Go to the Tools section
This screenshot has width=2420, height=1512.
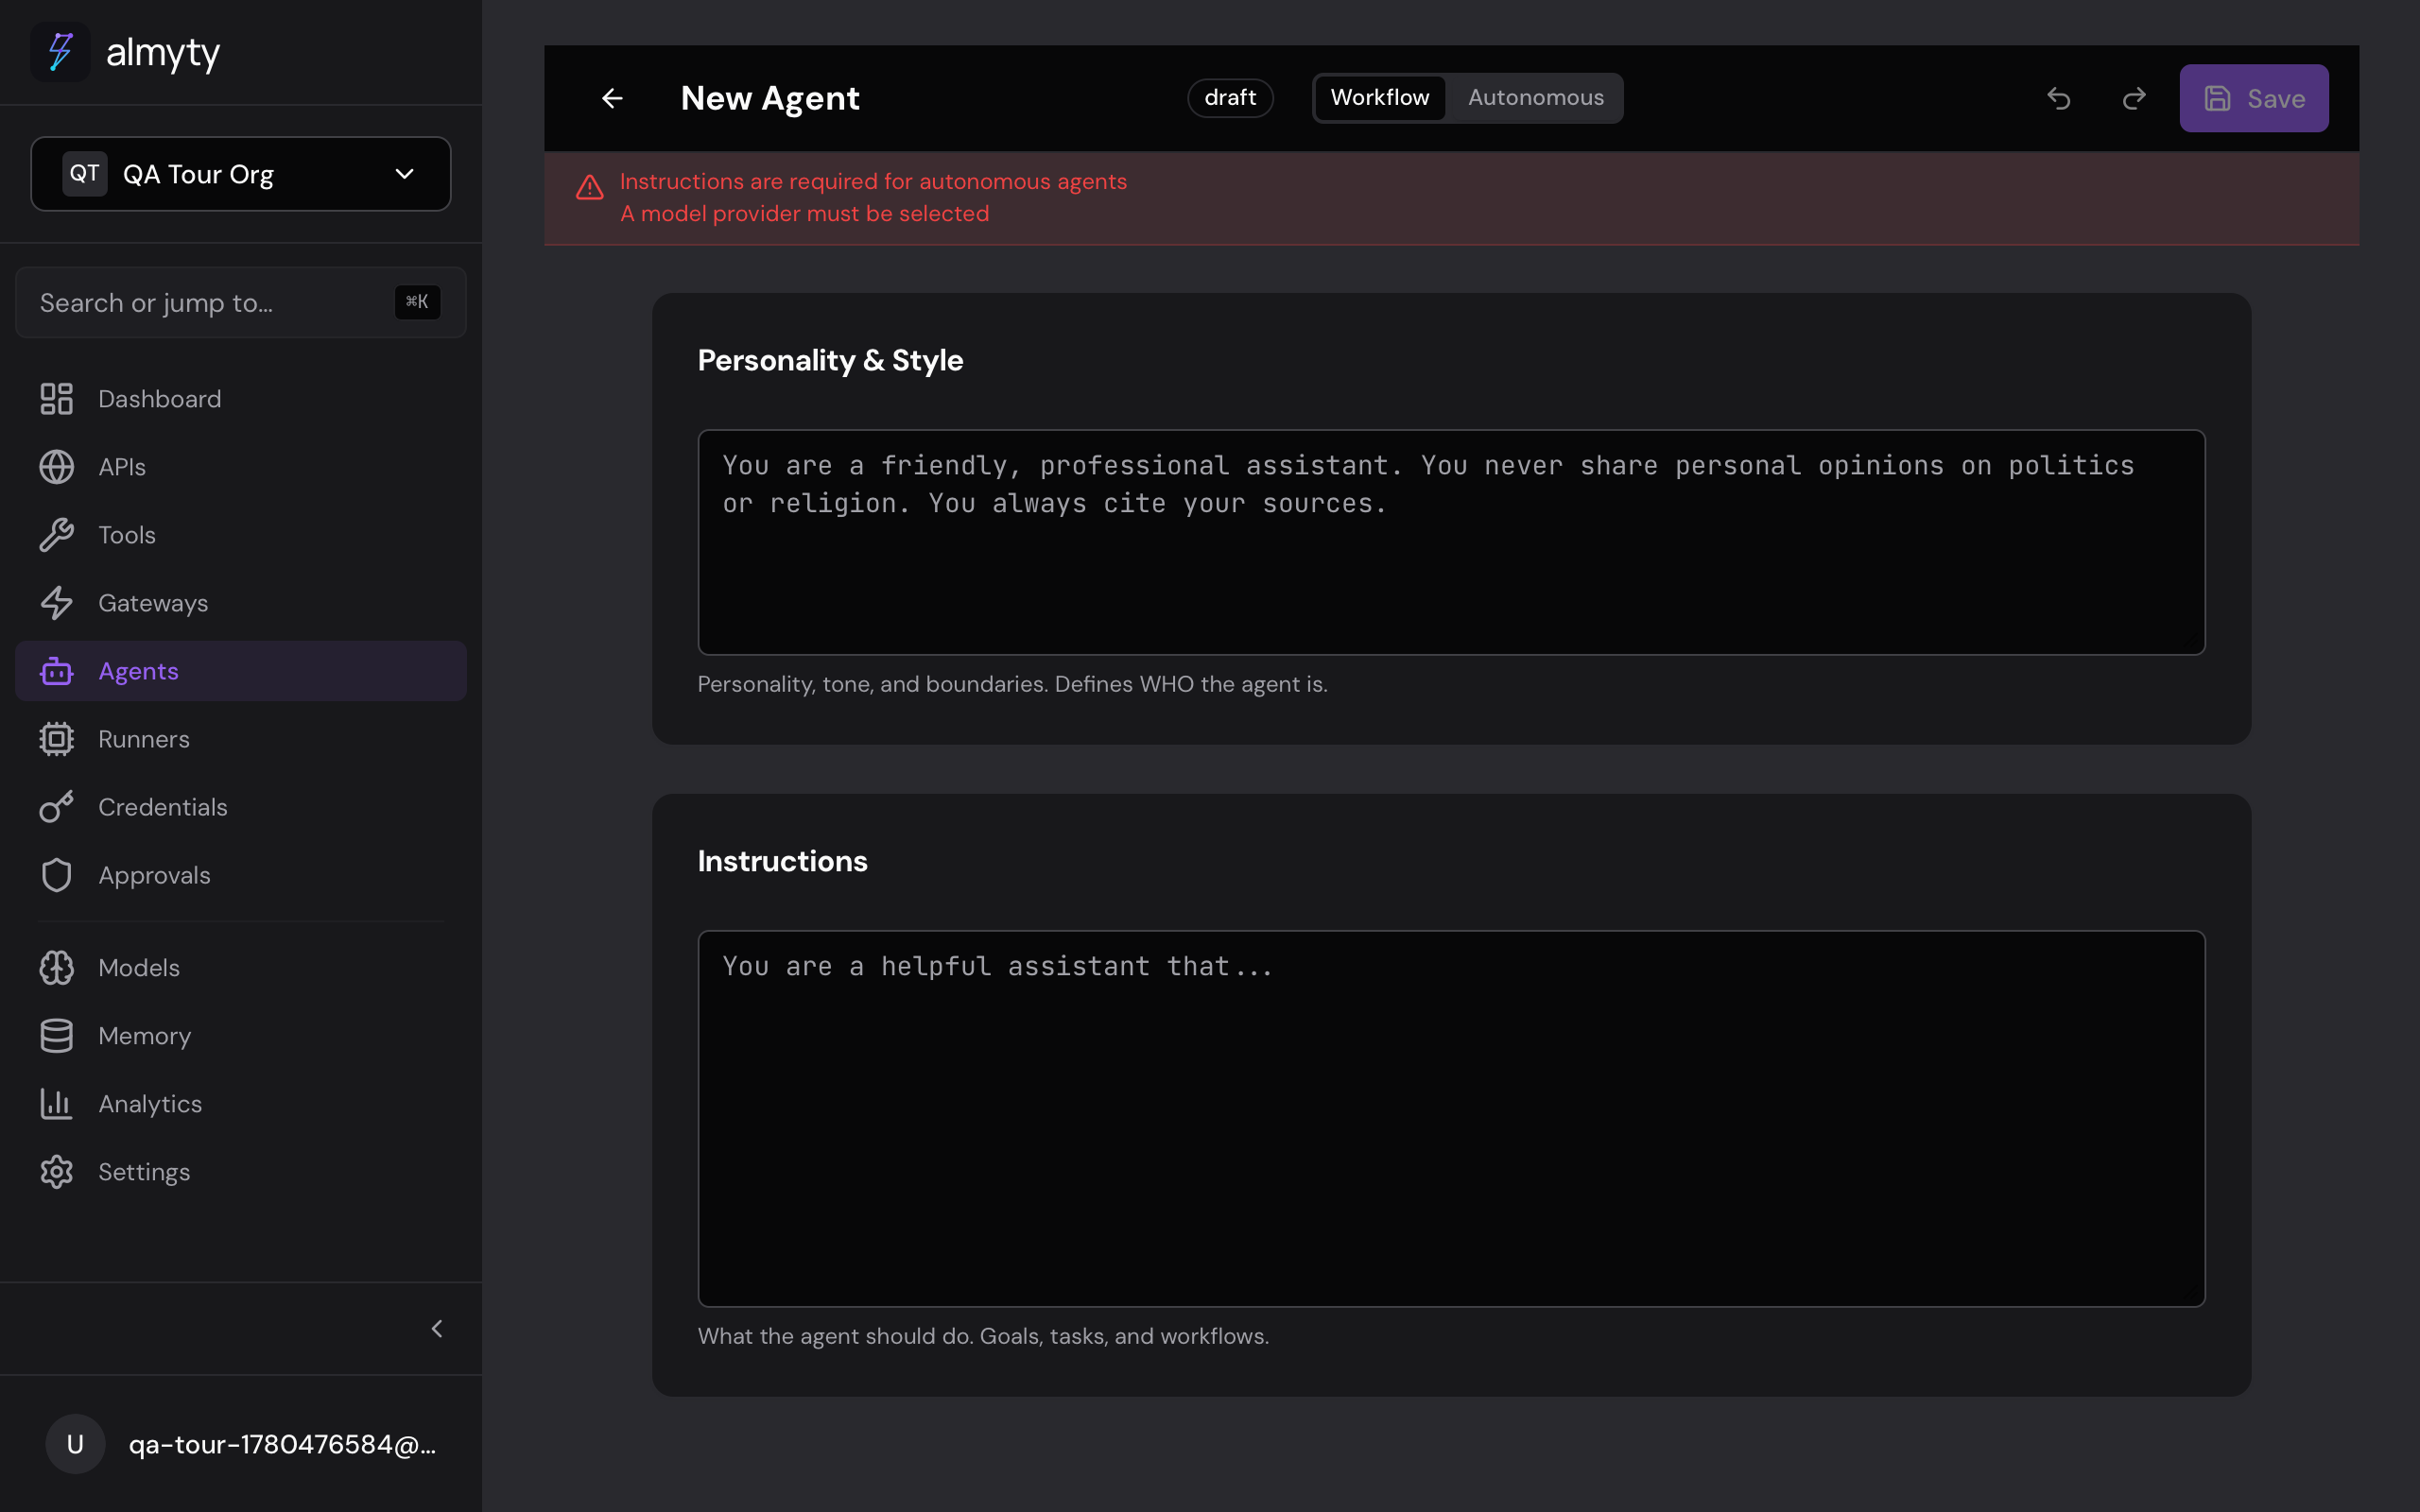(241, 535)
